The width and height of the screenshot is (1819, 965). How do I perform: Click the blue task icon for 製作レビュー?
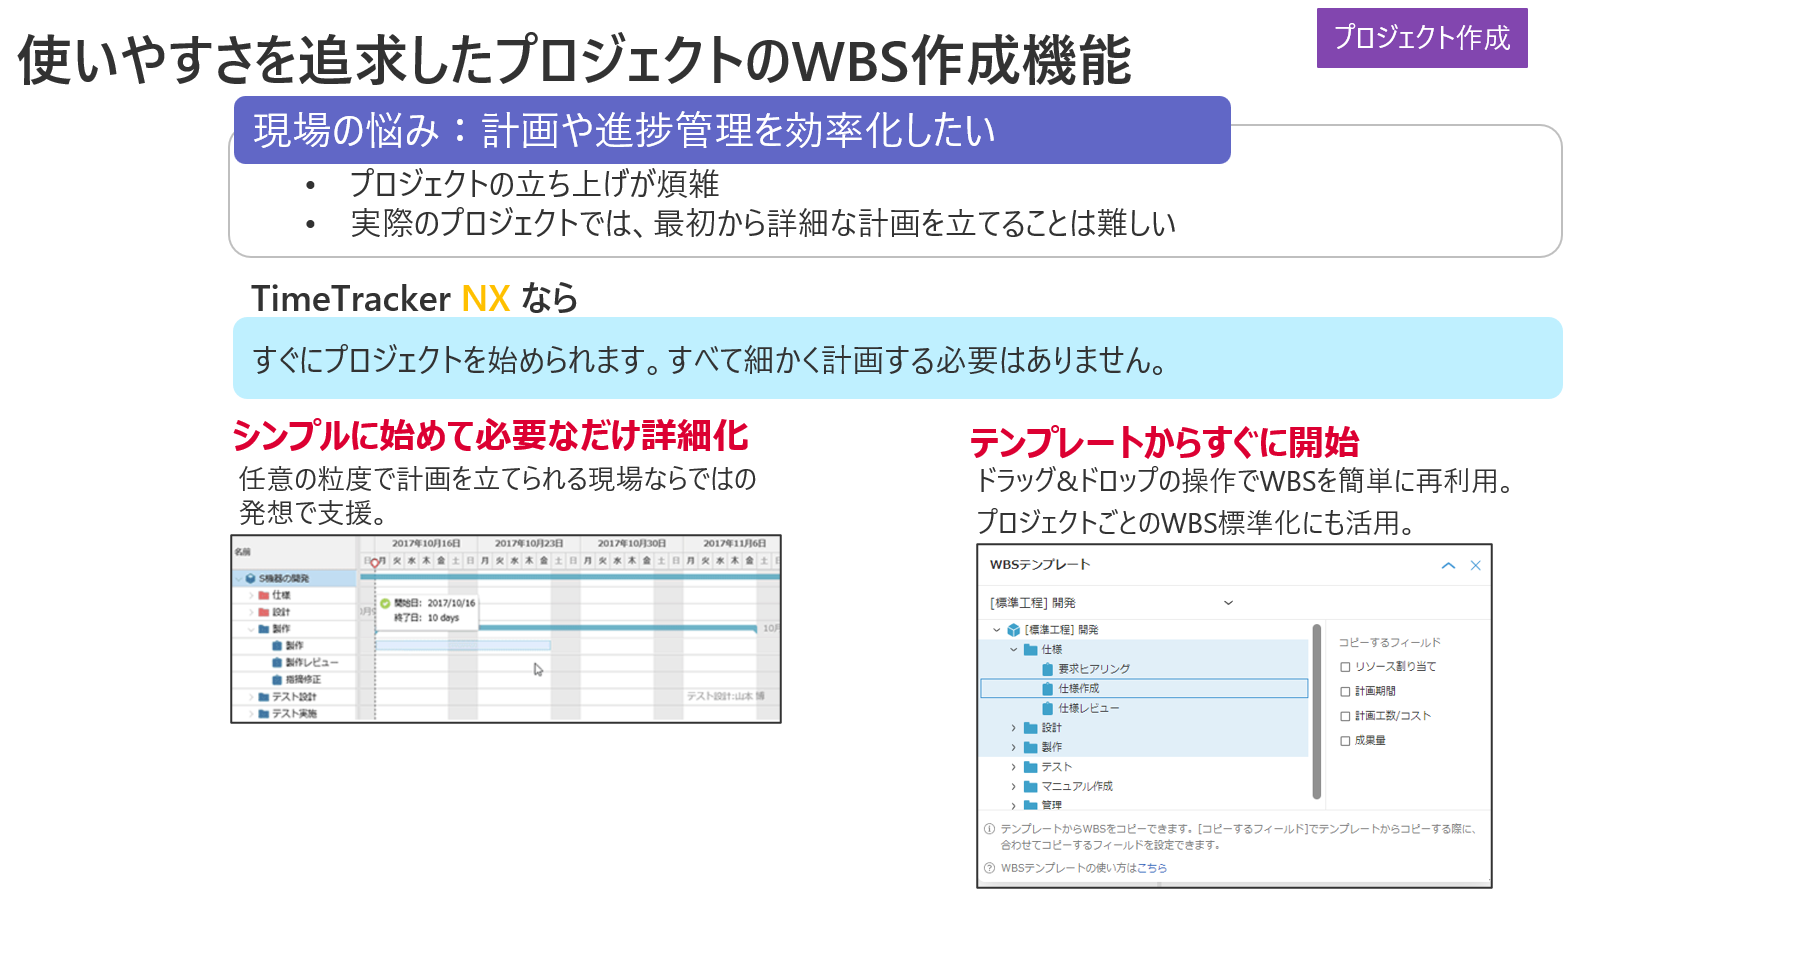click(277, 663)
